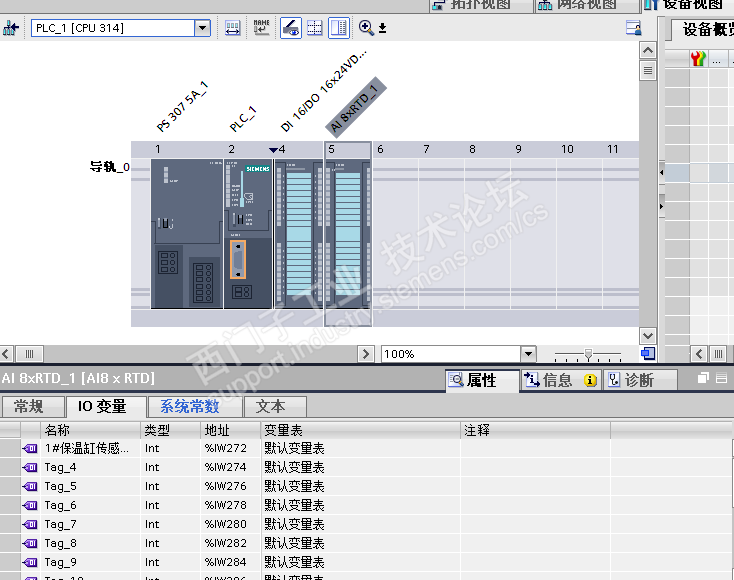Click the tag icon on the Tag_5 row
This screenshot has width=734, height=580.
(x=30, y=486)
